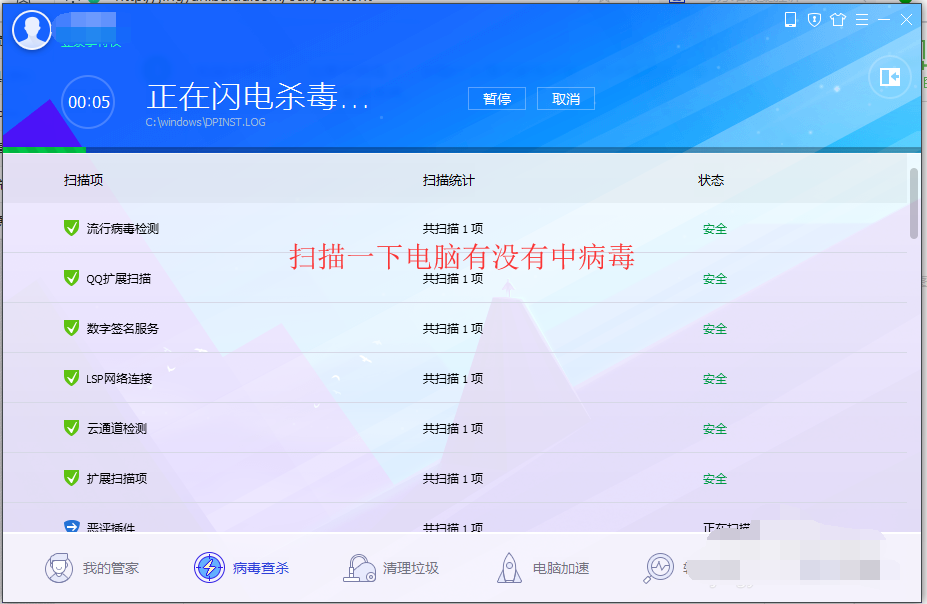The height and width of the screenshot is (604, 927).
Task: Click the user avatar profile icon
Action: [32, 30]
